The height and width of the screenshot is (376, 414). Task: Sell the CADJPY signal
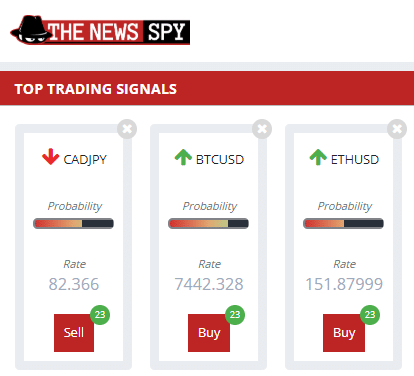tap(74, 333)
